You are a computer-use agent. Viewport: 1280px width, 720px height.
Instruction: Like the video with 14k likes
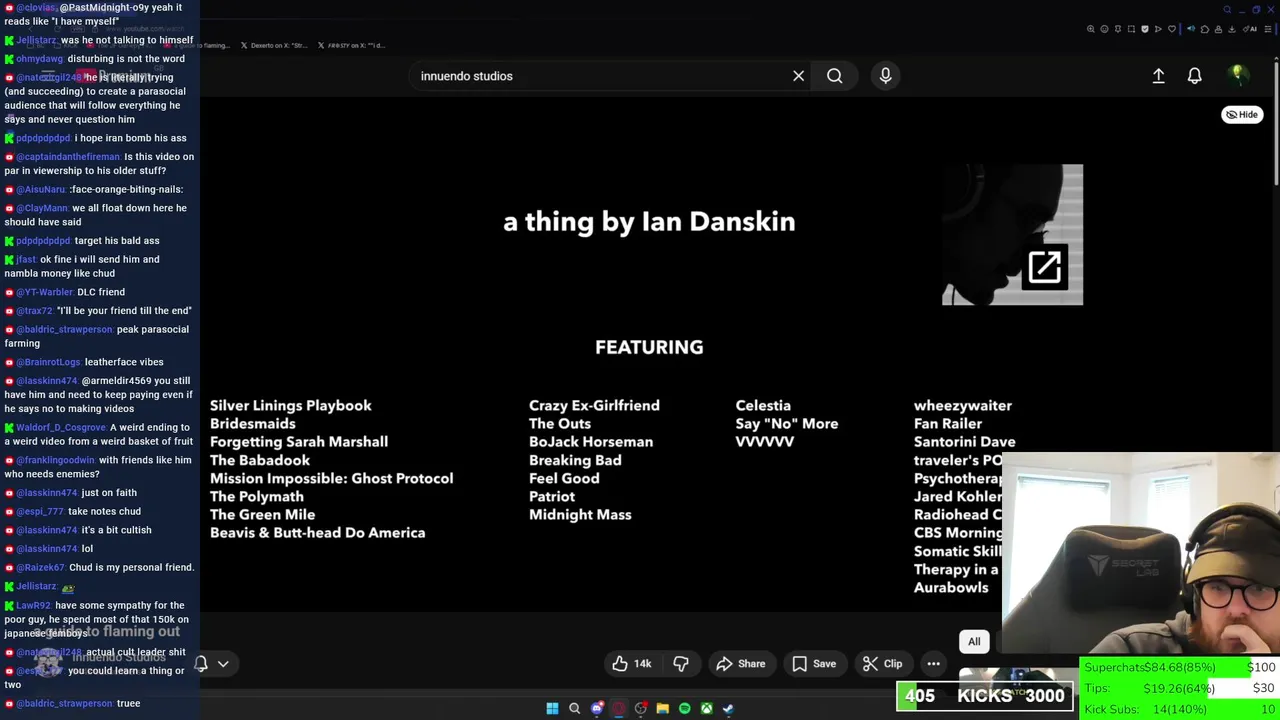point(632,664)
